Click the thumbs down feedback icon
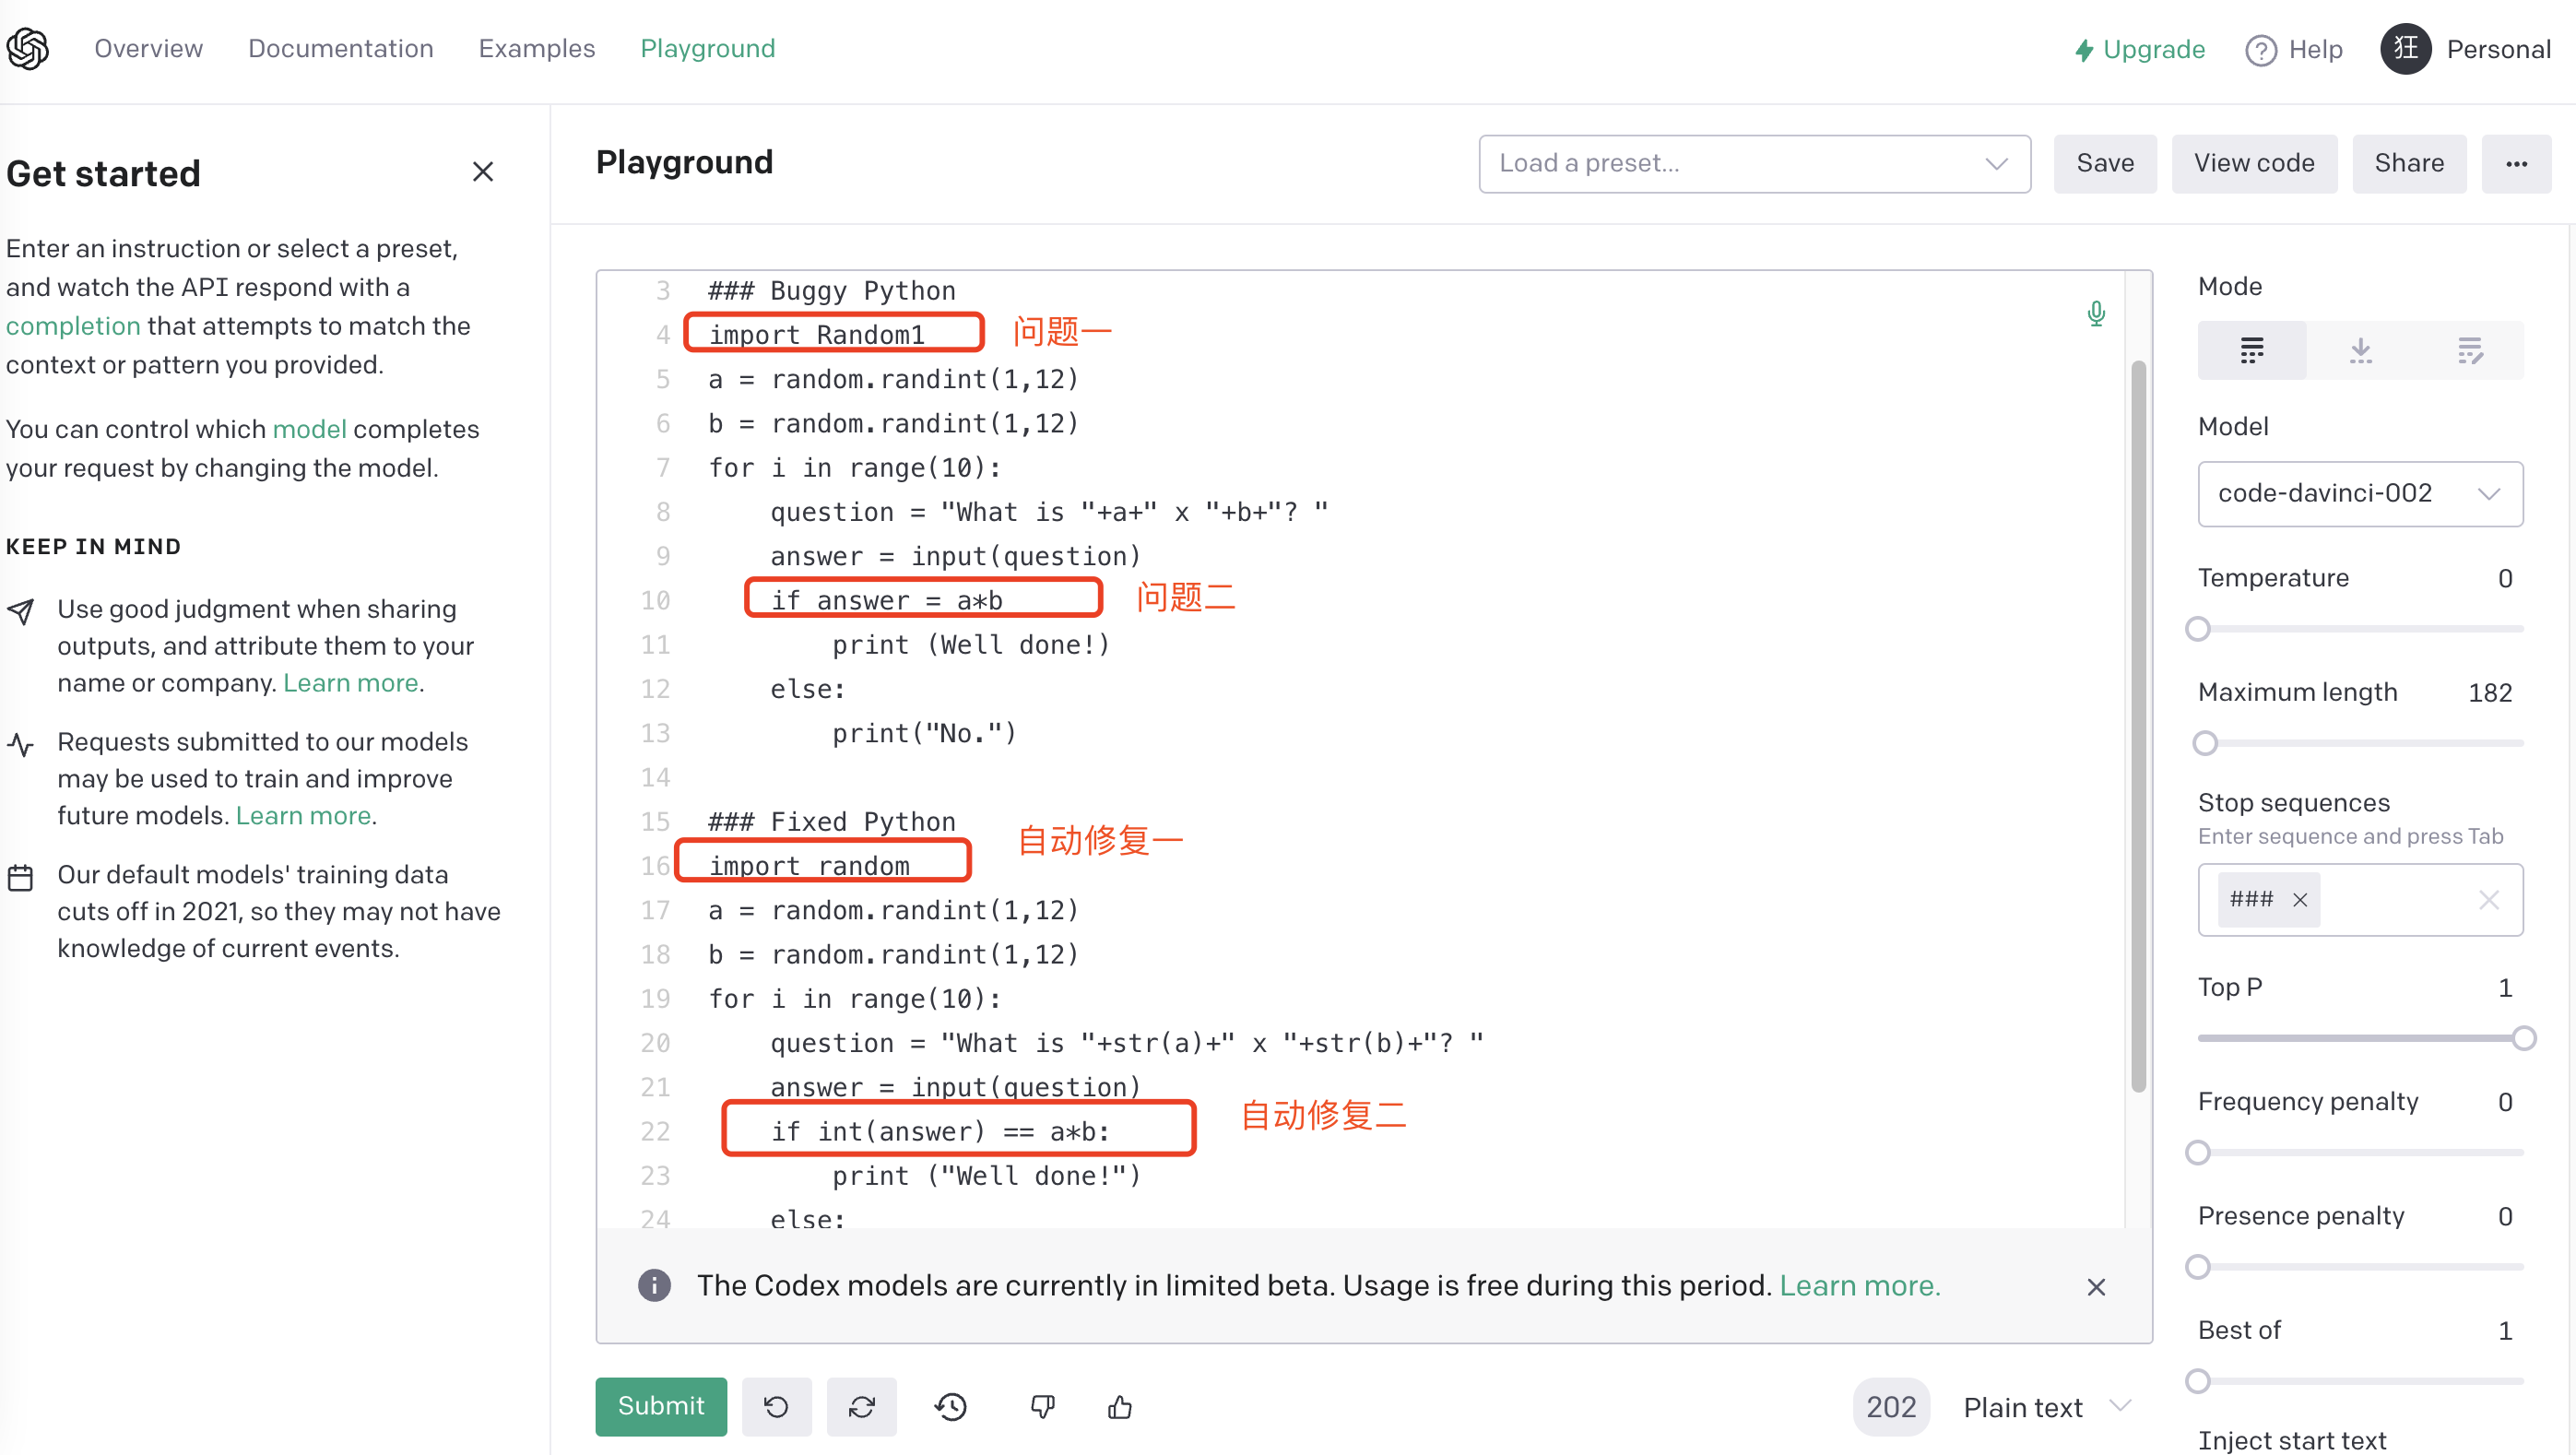Viewport: 2576px width, 1455px height. click(x=1042, y=1406)
